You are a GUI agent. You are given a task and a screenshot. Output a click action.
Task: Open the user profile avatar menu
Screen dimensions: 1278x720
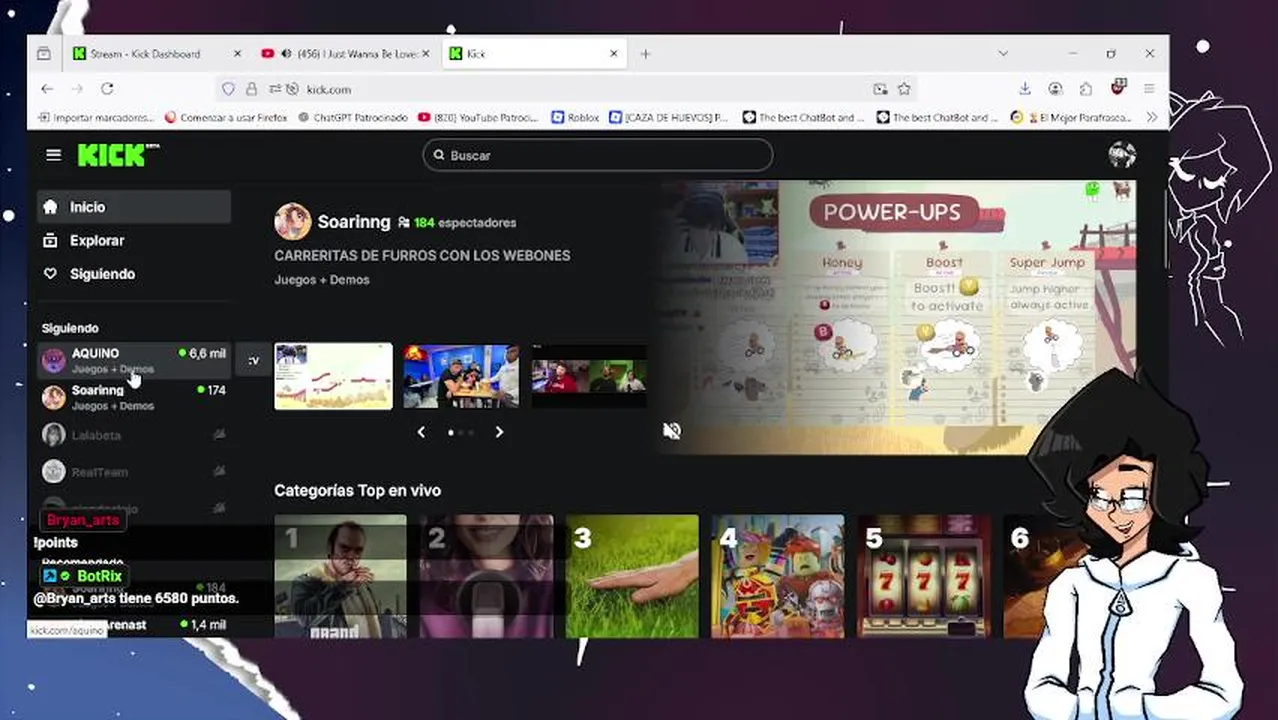(x=1122, y=155)
